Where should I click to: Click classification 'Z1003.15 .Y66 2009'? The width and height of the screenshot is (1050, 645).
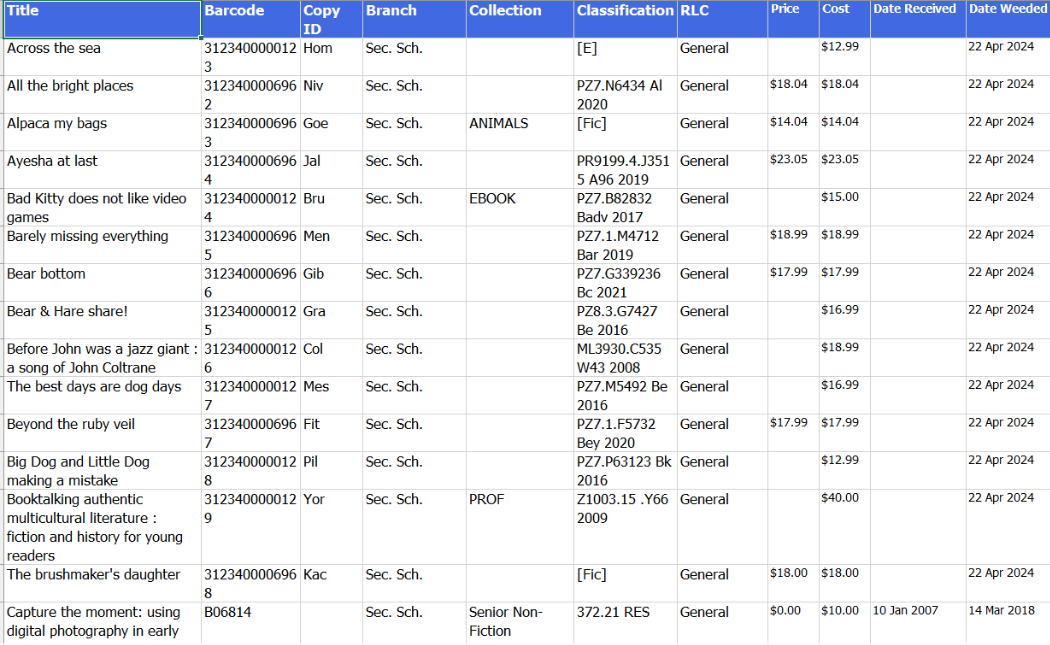point(625,526)
